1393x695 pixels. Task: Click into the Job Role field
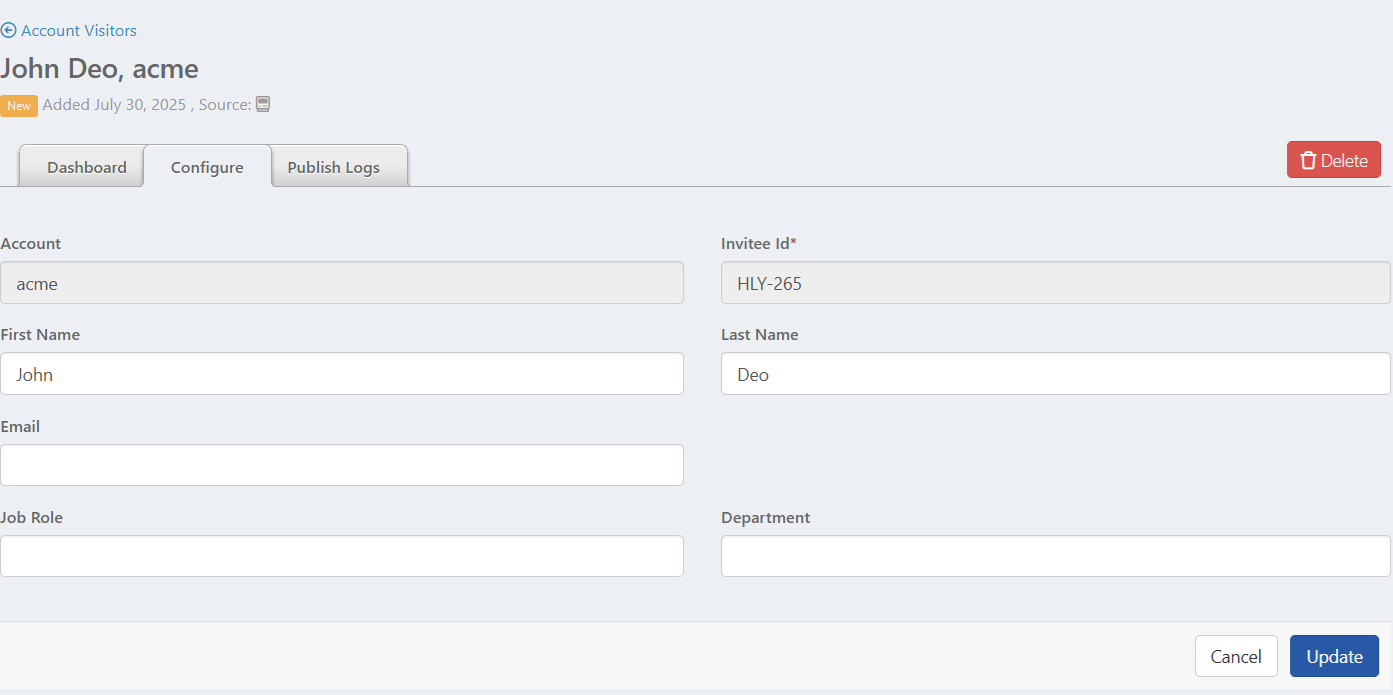[342, 556]
